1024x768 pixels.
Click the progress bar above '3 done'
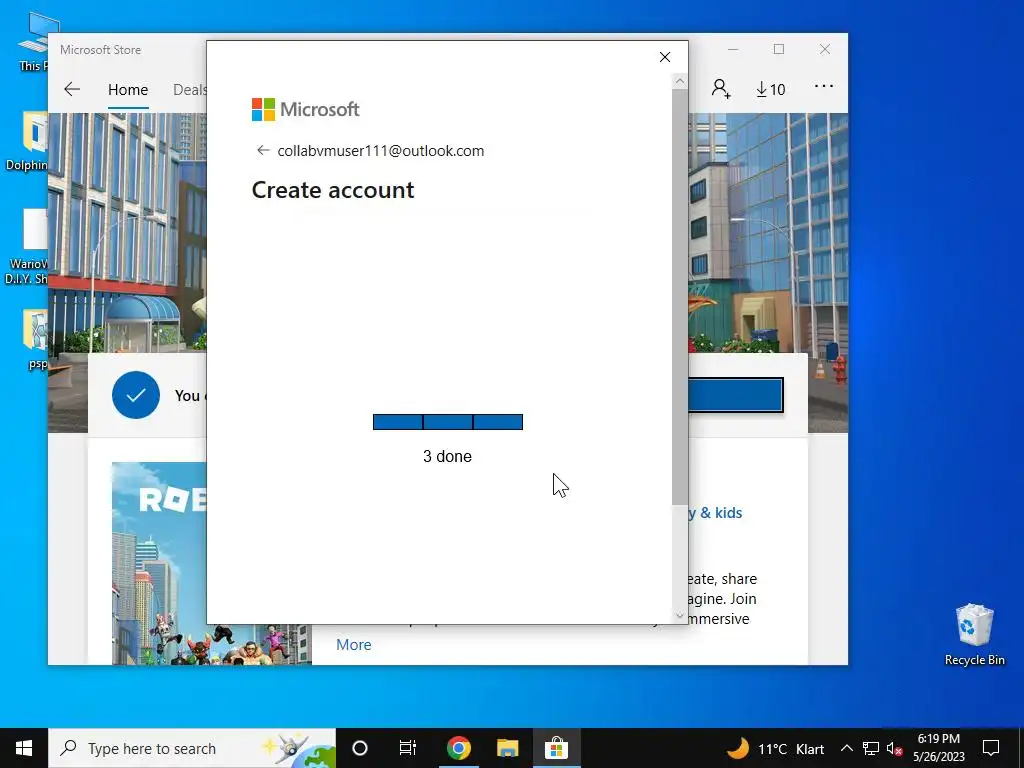click(x=447, y=422)
